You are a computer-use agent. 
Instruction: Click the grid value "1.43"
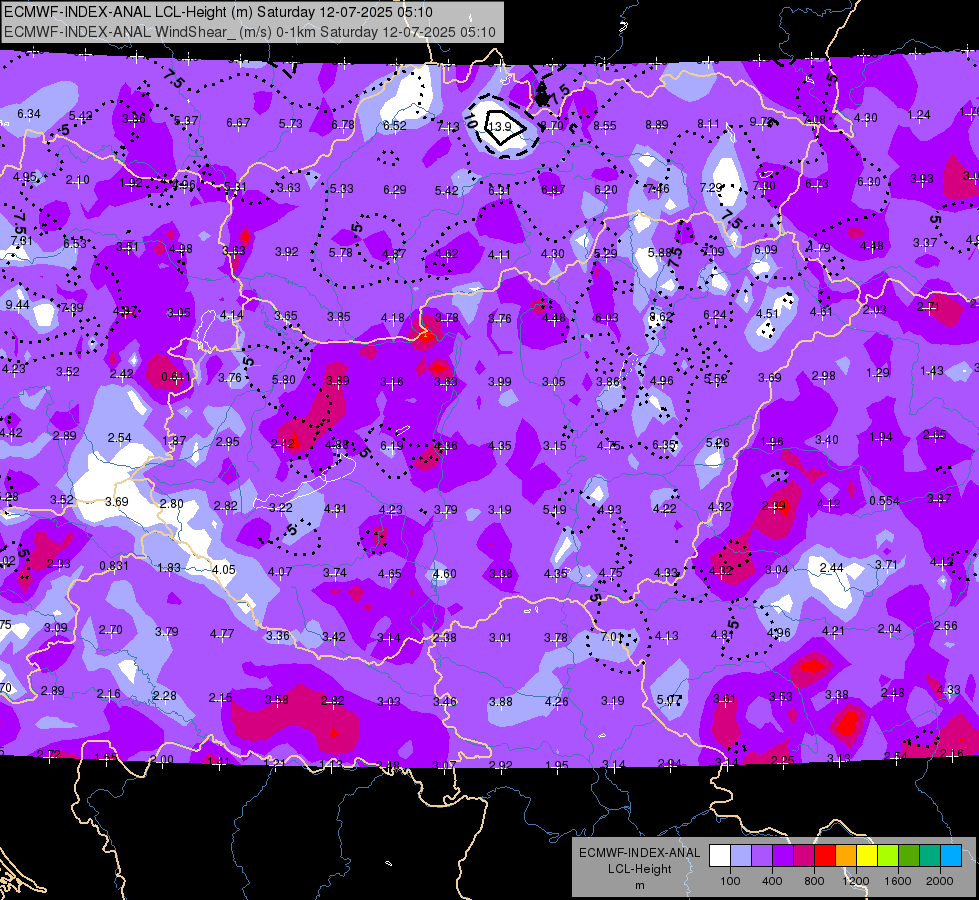tap(932, 371)
